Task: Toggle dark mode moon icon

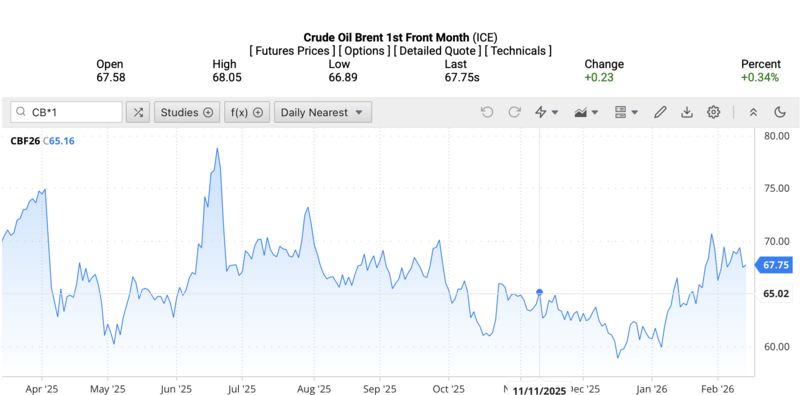Action: [780, 112]
